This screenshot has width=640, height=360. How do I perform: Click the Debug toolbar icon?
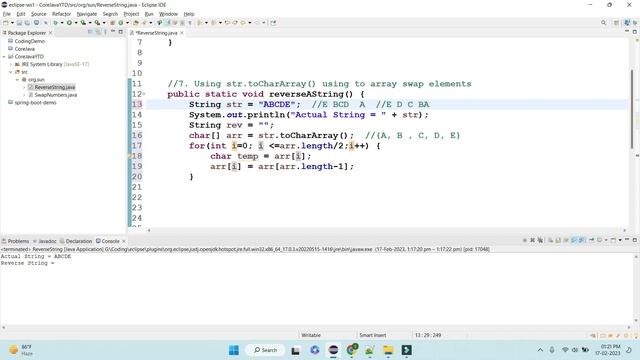[56, 23]
